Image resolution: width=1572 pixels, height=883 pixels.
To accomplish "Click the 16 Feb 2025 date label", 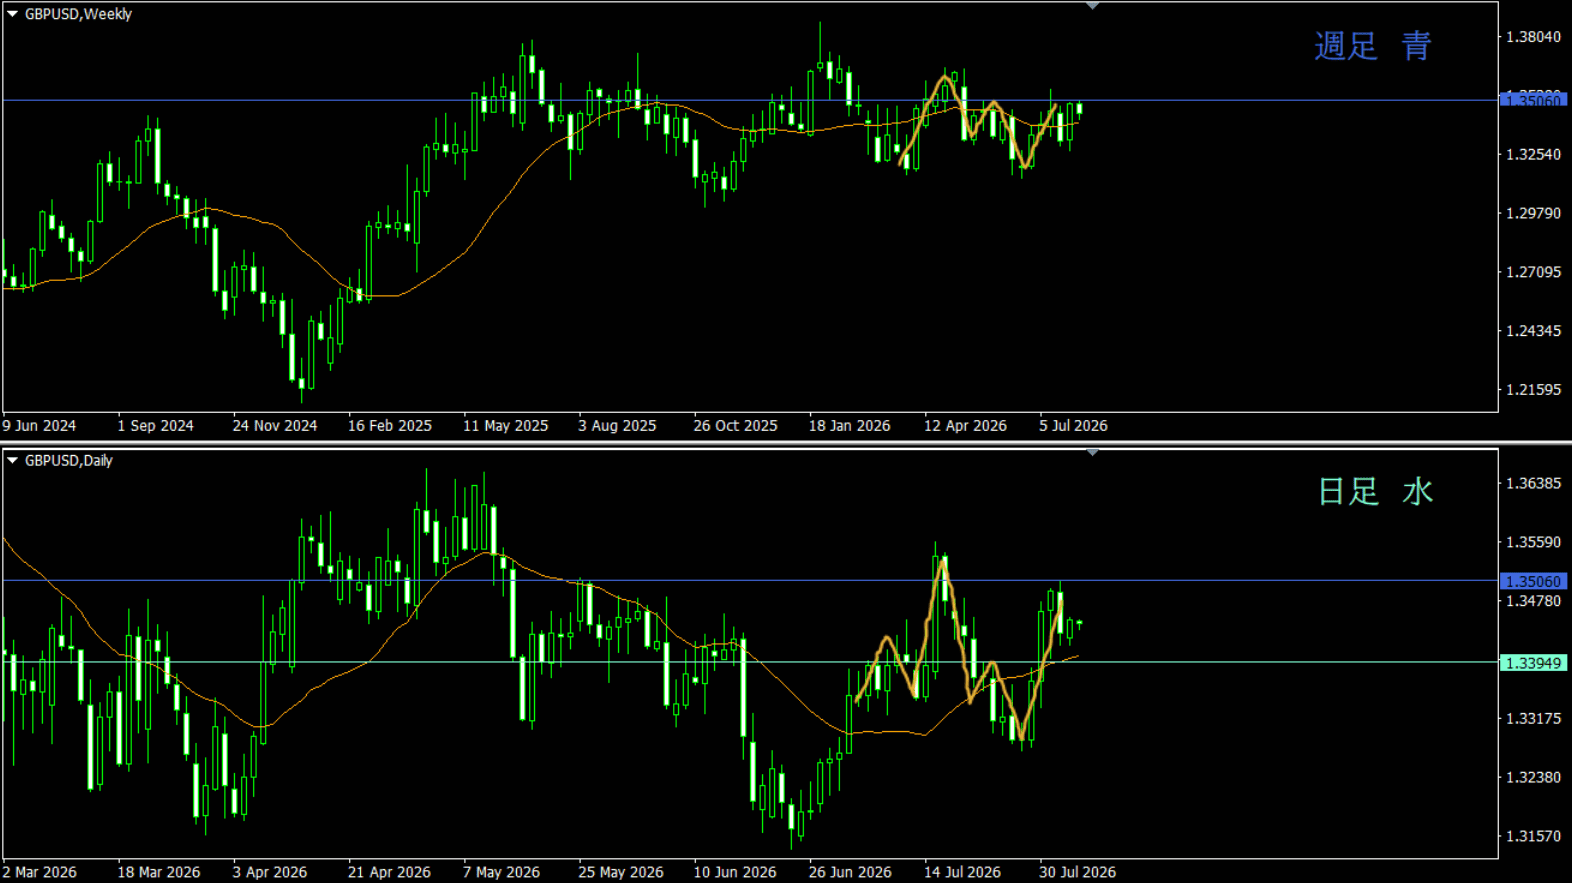I will [390, 426].
